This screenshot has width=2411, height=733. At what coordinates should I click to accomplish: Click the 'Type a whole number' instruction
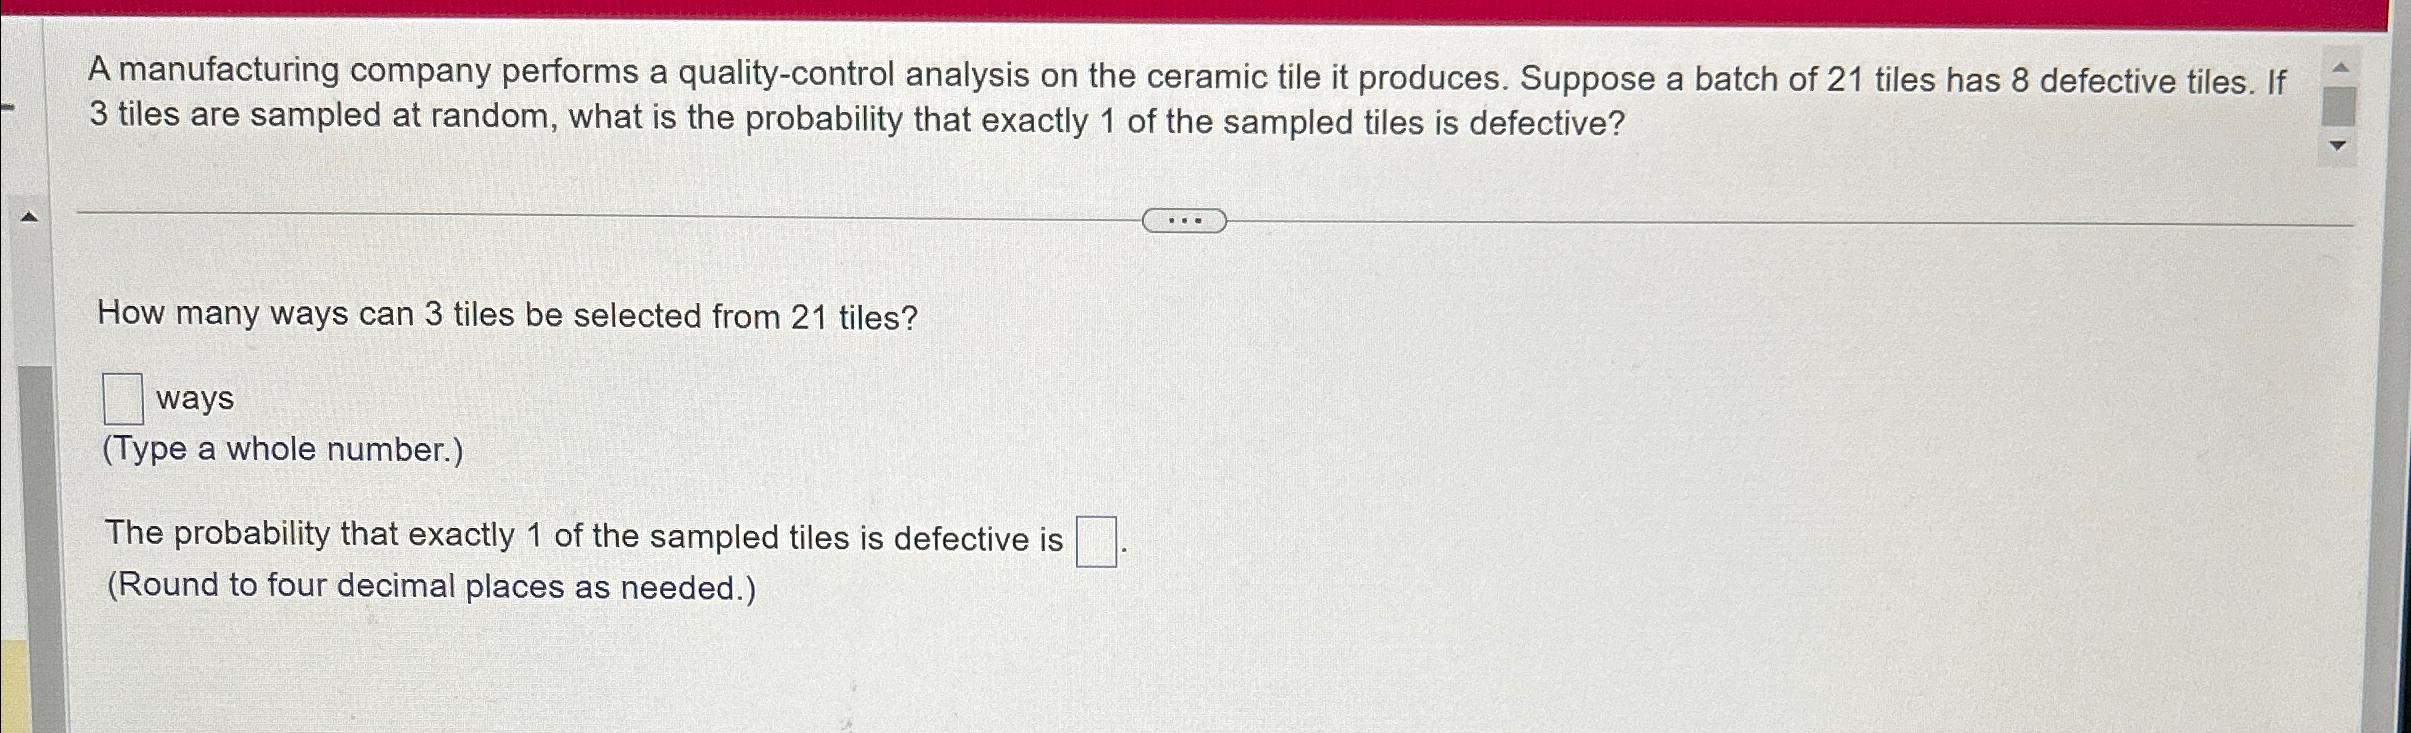(x=283, y=450)
